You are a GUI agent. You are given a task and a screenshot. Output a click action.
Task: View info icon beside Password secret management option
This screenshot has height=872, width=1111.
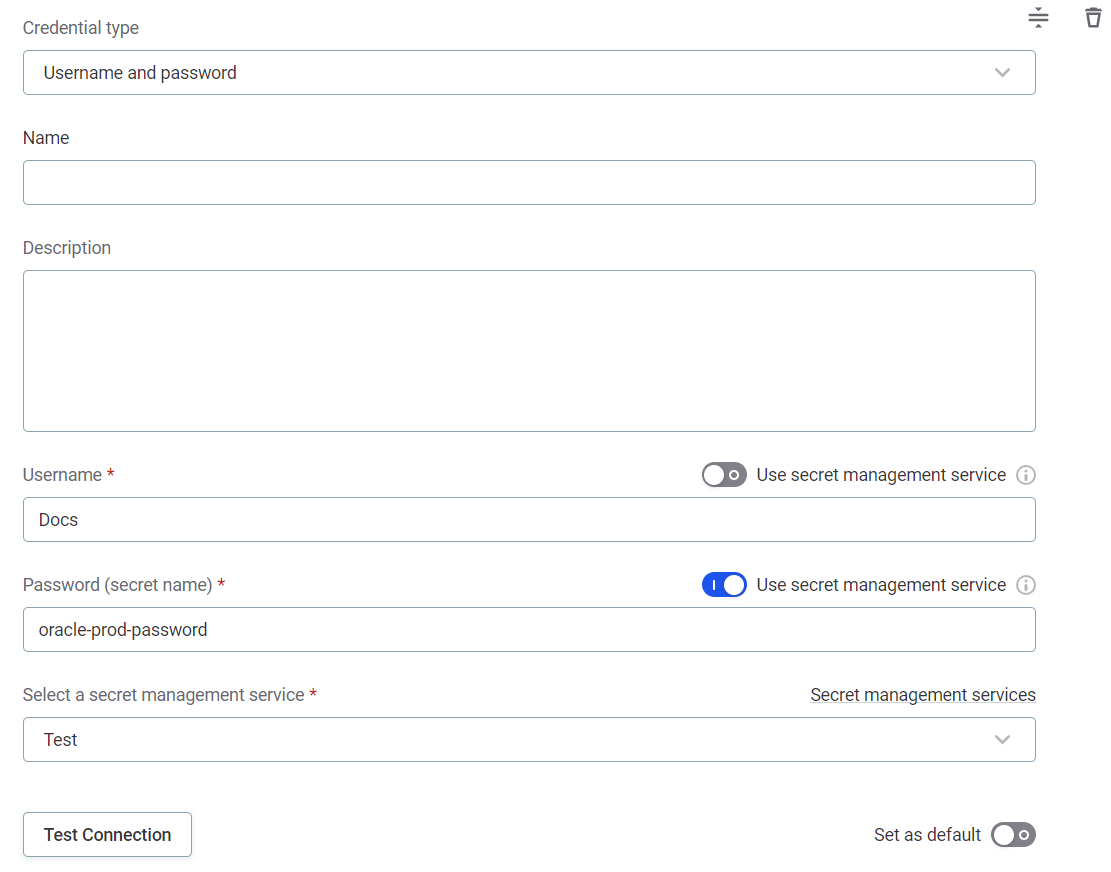click(1025, 585)
